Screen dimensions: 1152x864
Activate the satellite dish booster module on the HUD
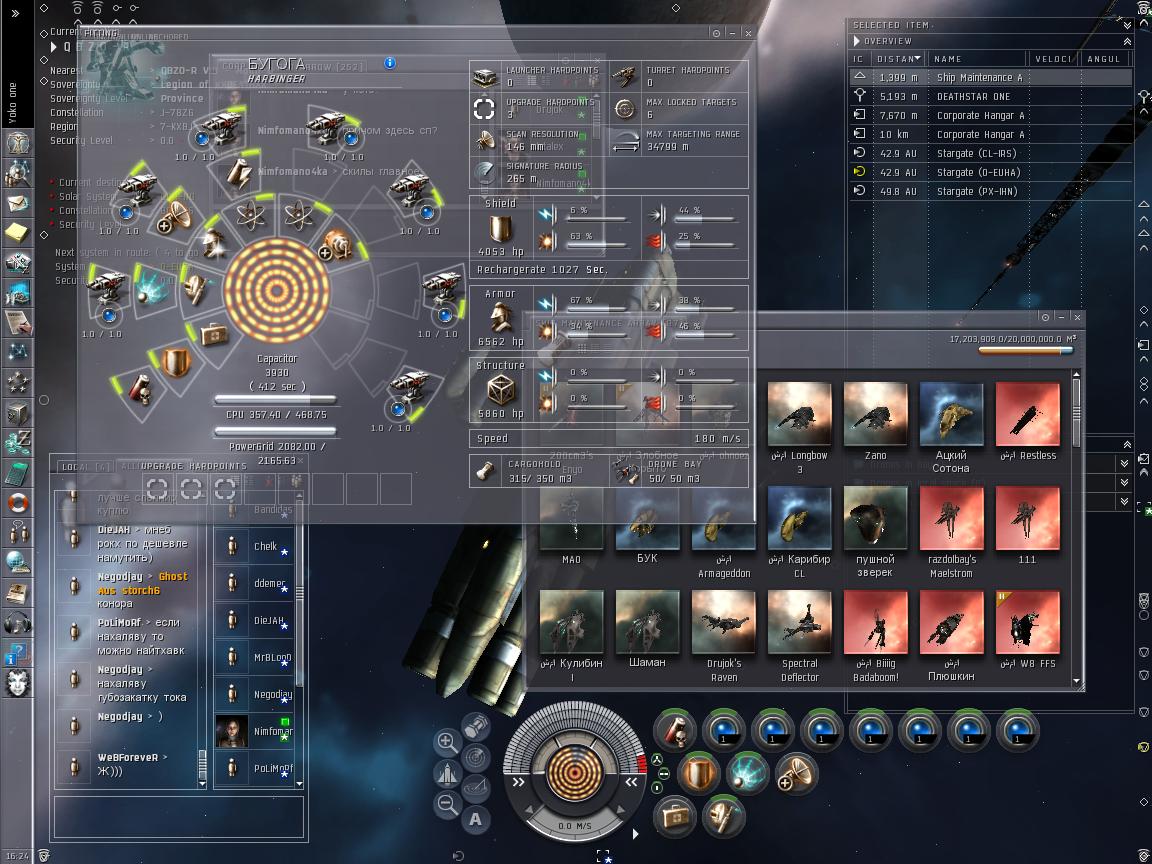tap(796, 773)
